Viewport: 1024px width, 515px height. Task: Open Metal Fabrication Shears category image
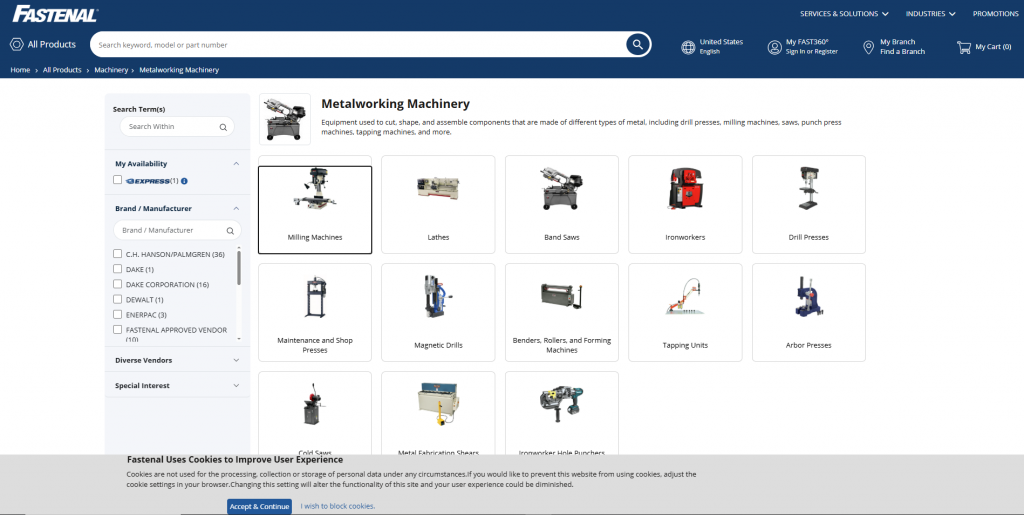(438, 404)
